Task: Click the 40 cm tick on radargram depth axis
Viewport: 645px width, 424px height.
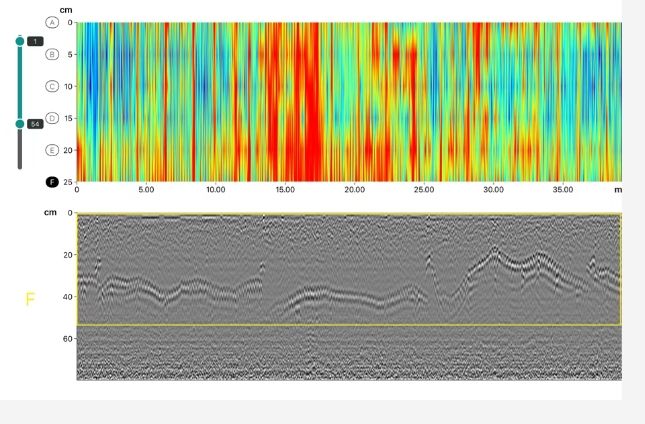Action: [x=68, y=297]
